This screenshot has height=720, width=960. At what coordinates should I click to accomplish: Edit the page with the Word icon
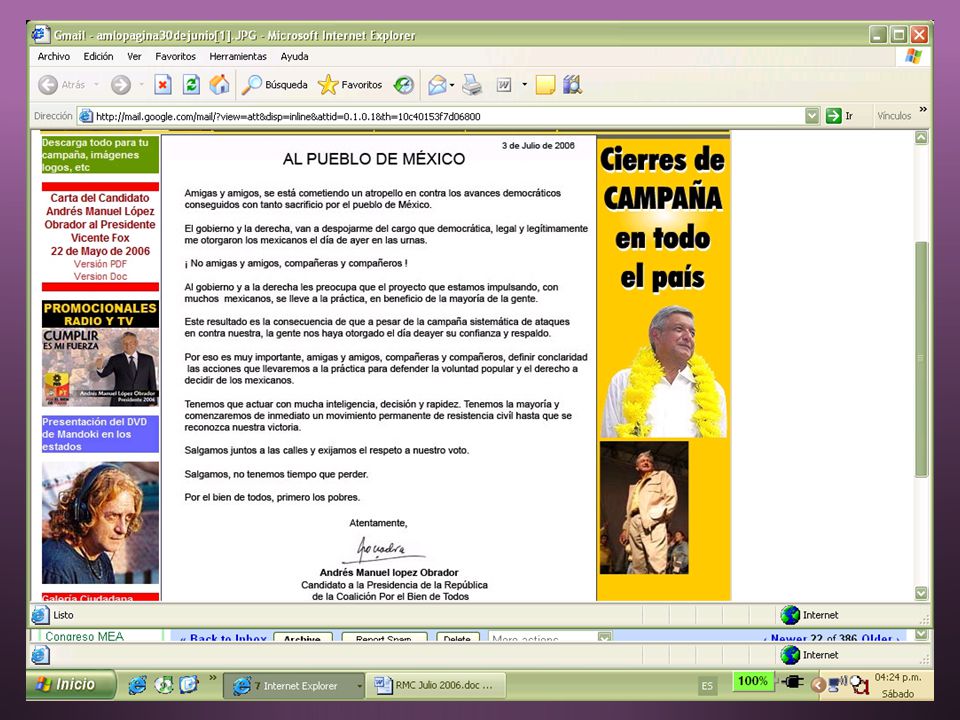pyautogui.click(x=504, y=84)
